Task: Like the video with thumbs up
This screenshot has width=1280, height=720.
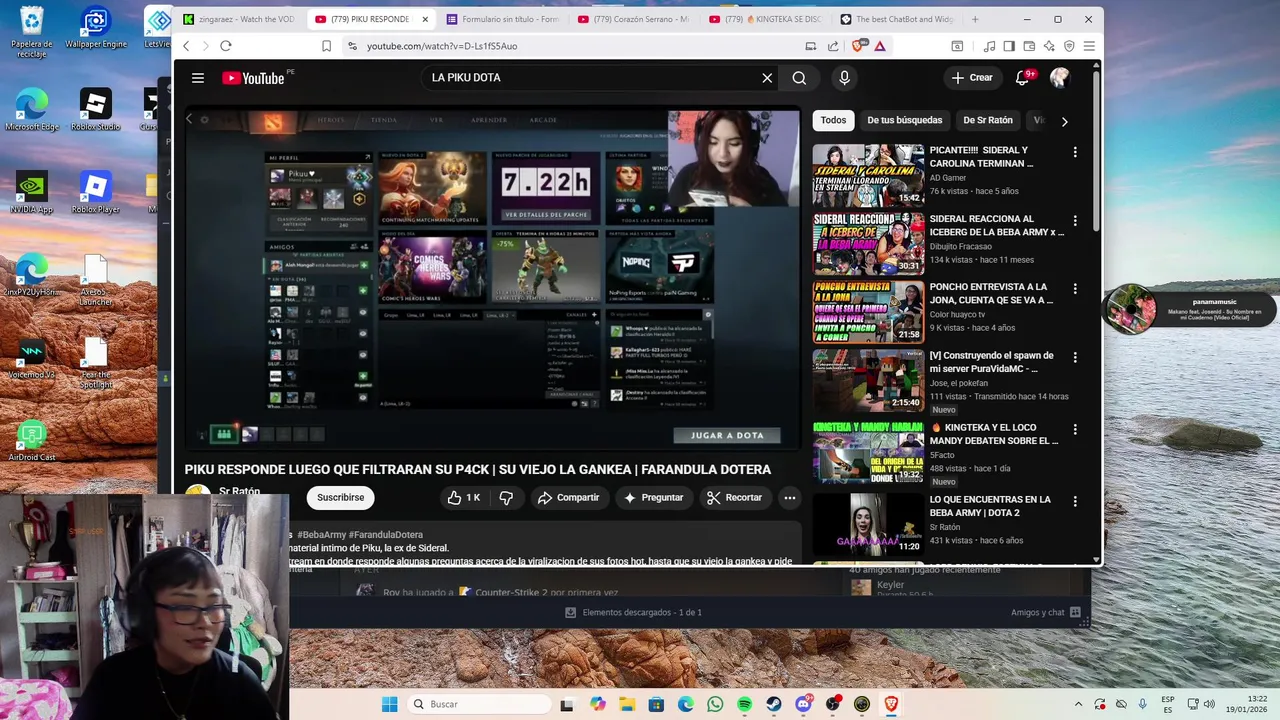Action: tap(464, 498)
